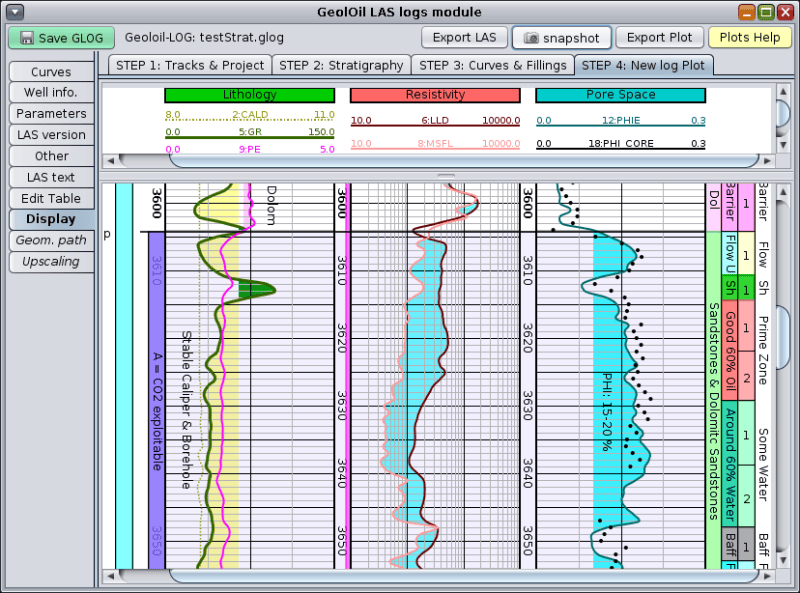
Task: Click the log plot scroll down arrow
Action: pyautogui.click(x=783, y=560)
